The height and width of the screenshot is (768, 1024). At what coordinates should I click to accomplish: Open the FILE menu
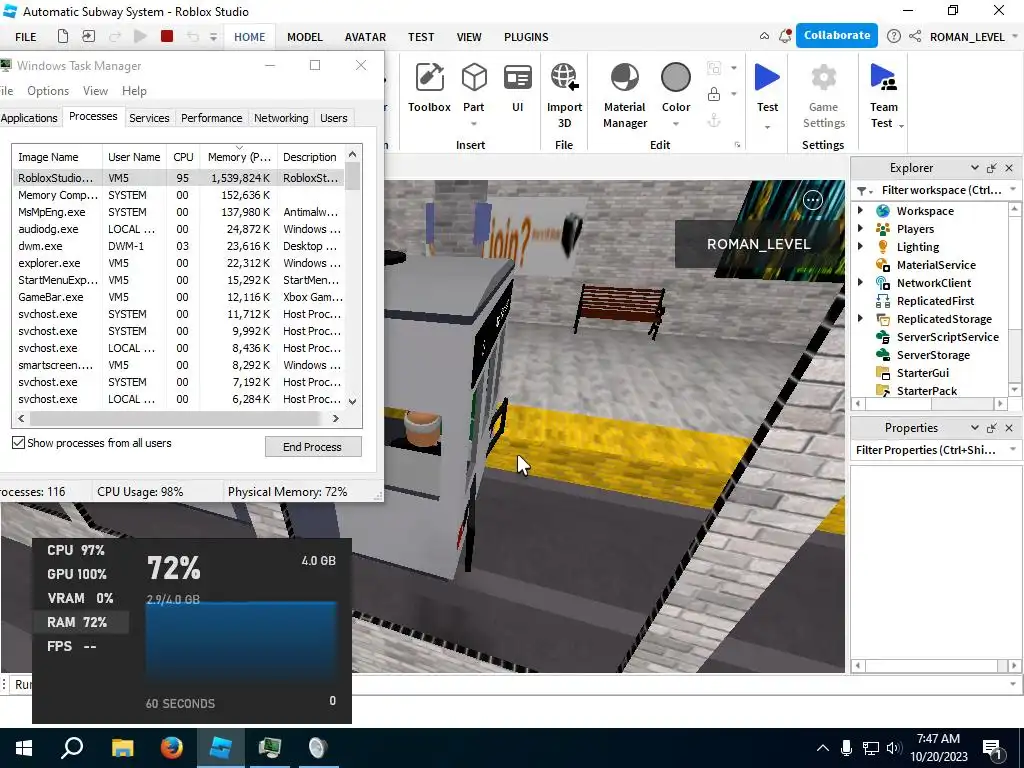[x=25, y=37]
